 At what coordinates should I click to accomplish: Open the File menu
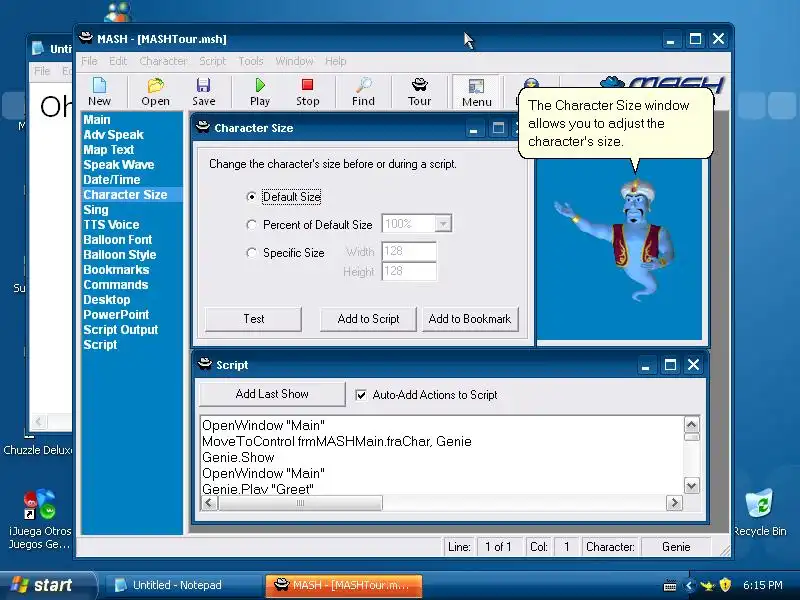tap(89, 61)
